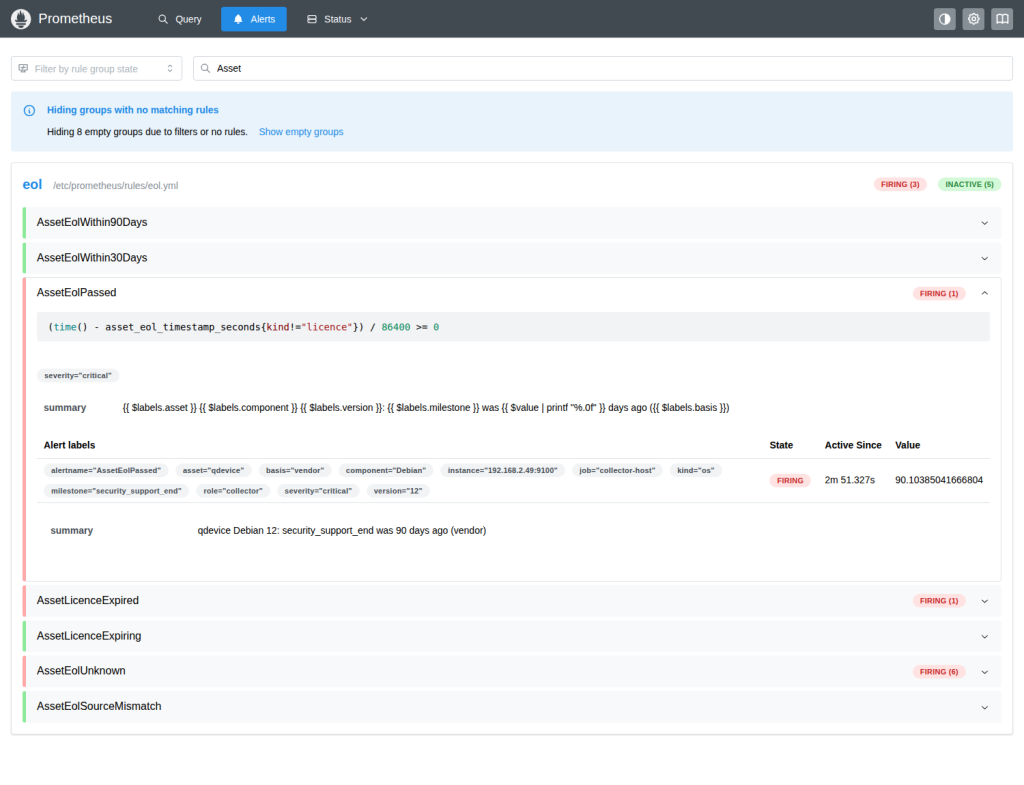Click the severity="critical" rule label chip
Viewport: 1024px width, 785px height.
[78, 376]
